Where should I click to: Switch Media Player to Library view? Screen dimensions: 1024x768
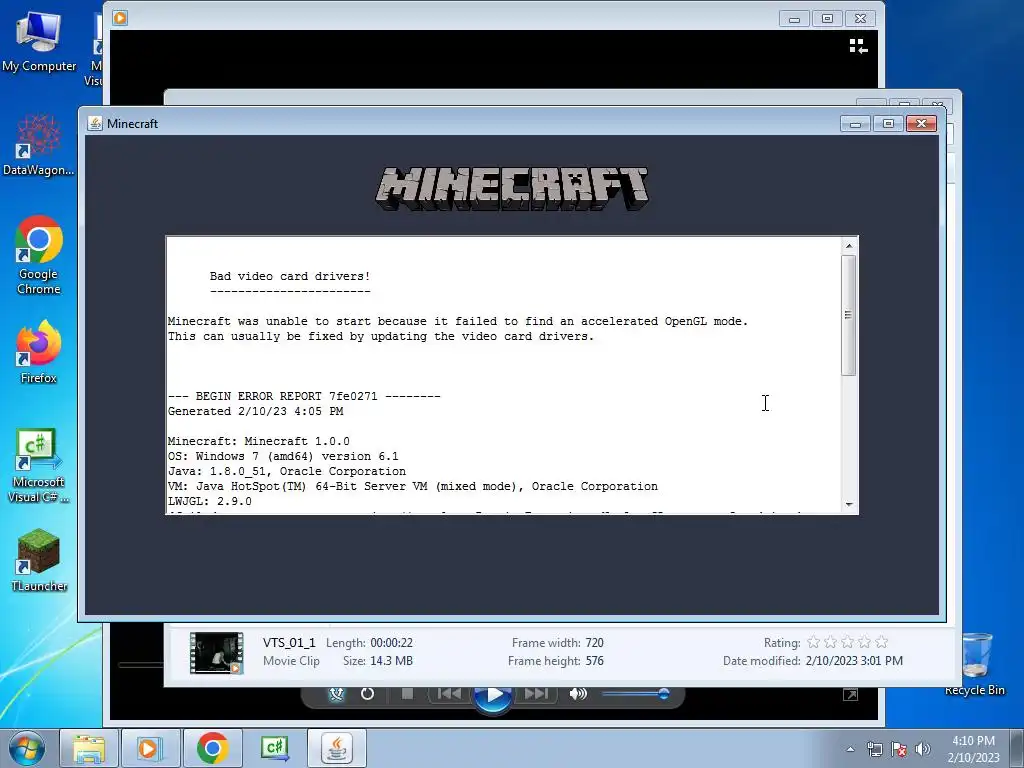point(858,46)
